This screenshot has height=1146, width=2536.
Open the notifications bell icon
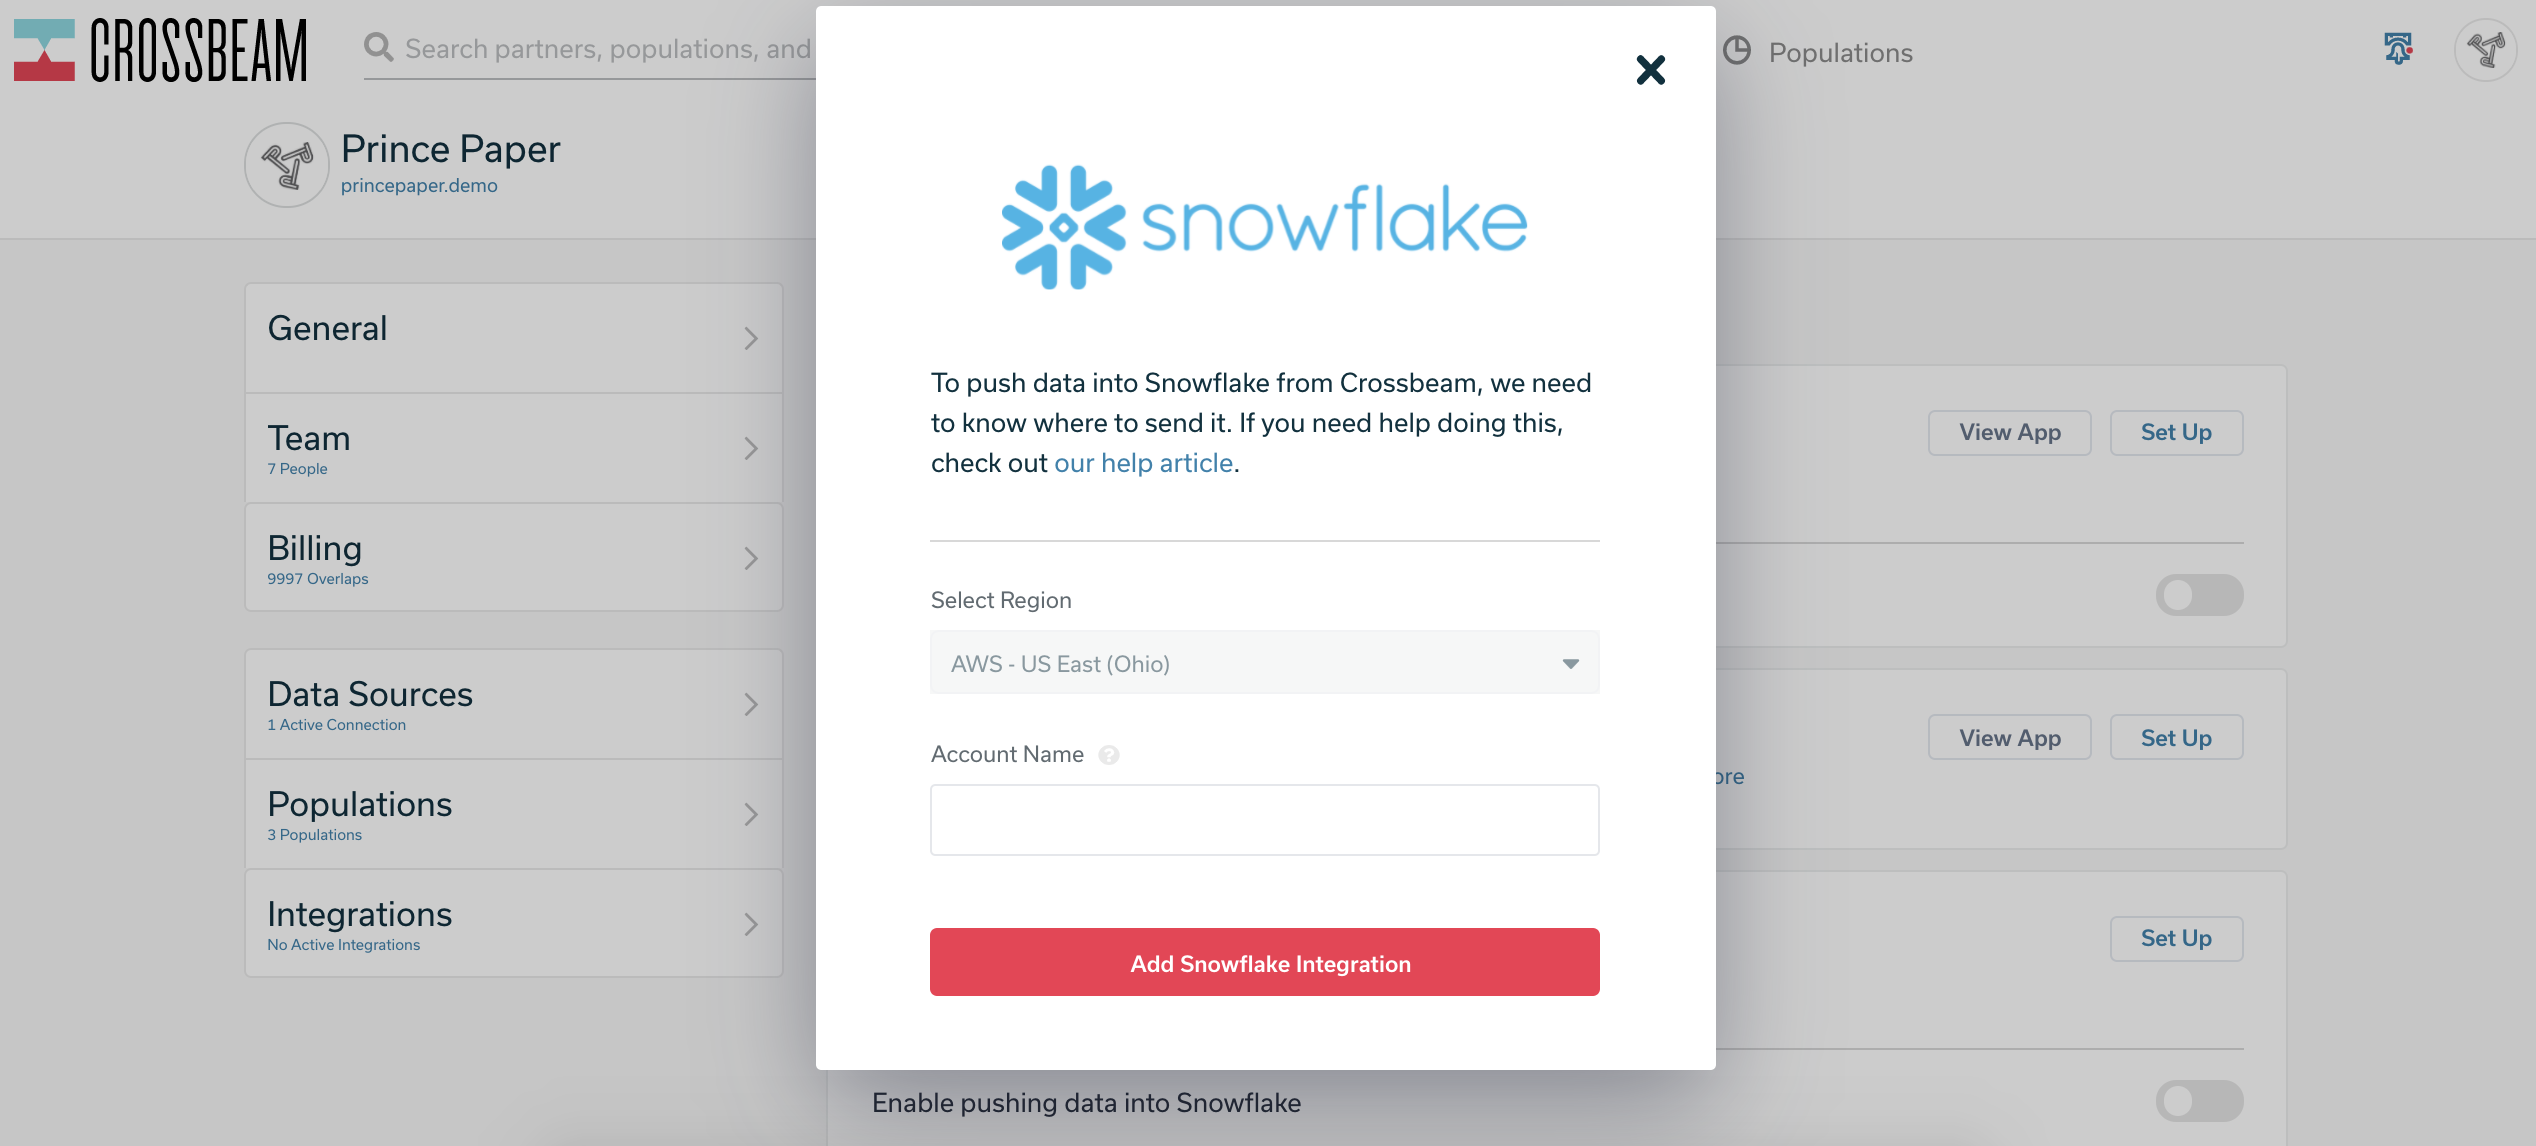pyautogui.click(x=2398, y=49)
